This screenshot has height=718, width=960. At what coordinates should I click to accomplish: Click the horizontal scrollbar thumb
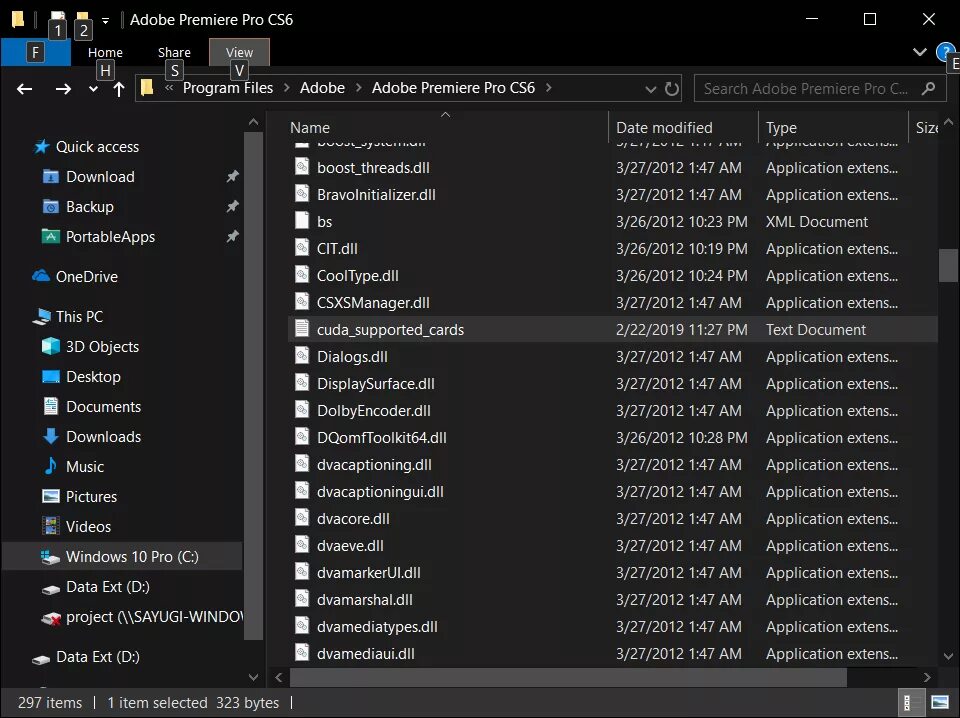[x=568, y=677]
